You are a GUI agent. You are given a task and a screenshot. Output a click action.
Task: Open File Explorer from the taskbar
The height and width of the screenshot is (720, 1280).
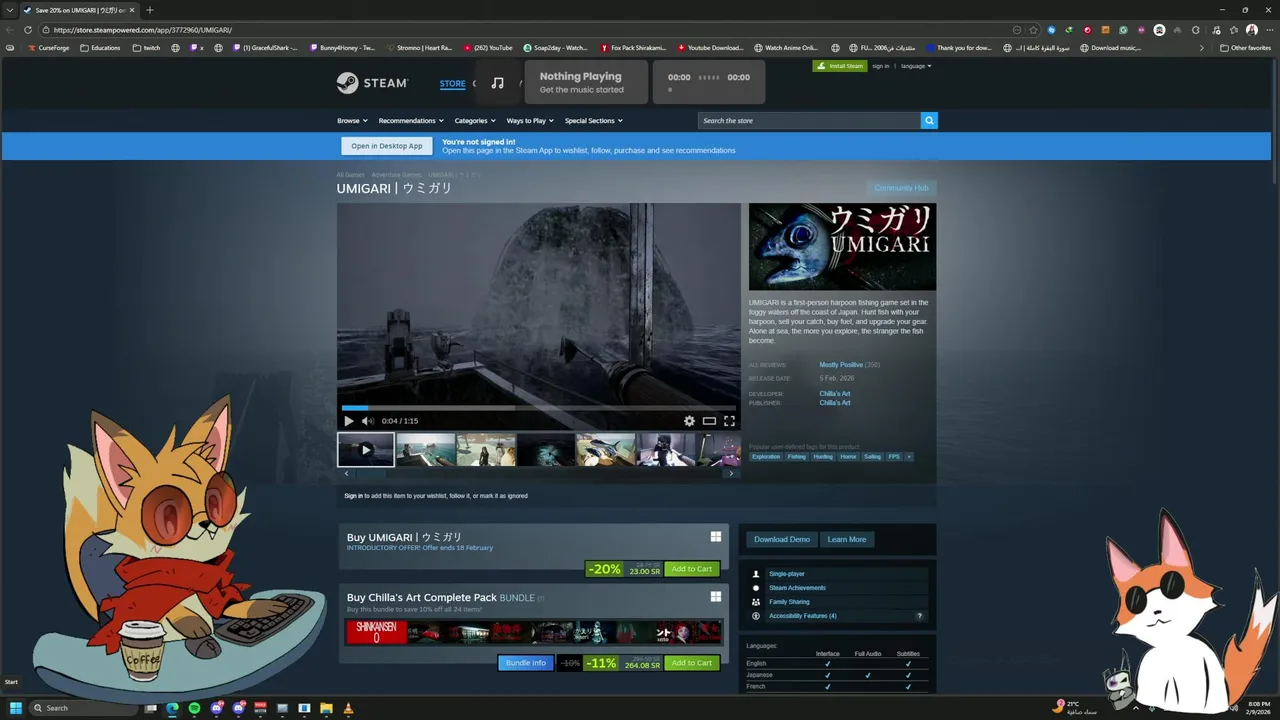(x=326, y=708)
